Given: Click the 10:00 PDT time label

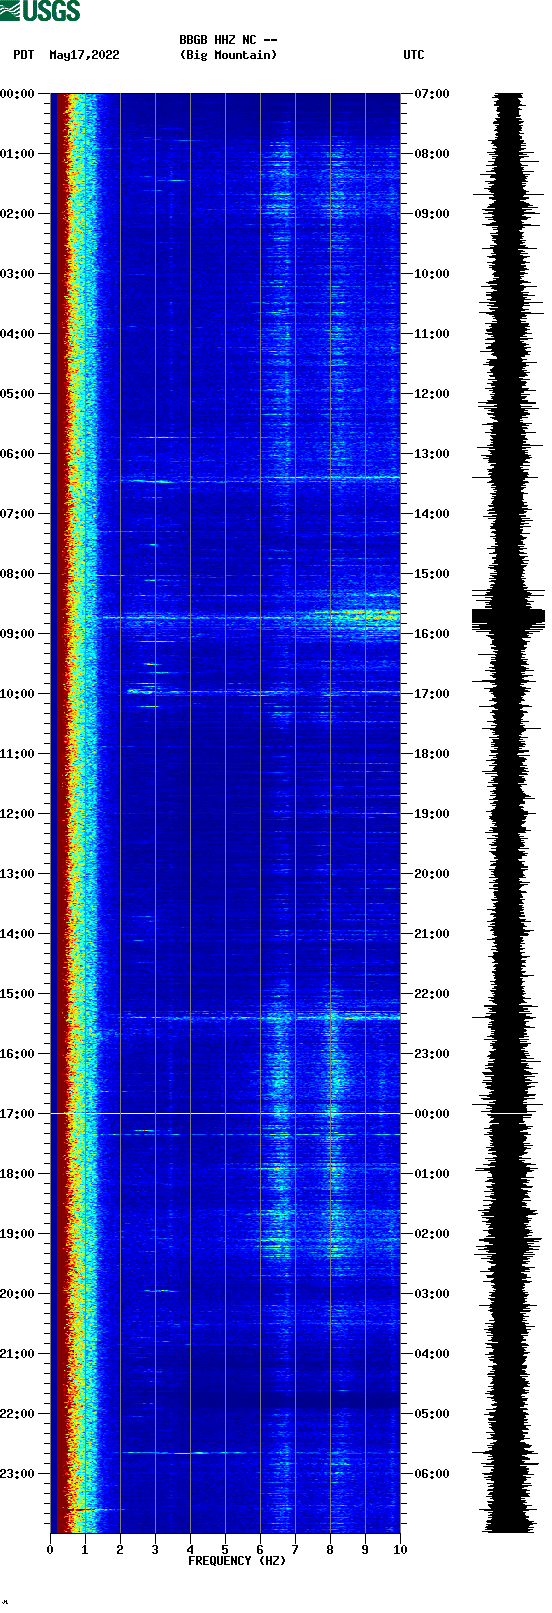Looking at the screenshot, I should (x=18, y=694).
